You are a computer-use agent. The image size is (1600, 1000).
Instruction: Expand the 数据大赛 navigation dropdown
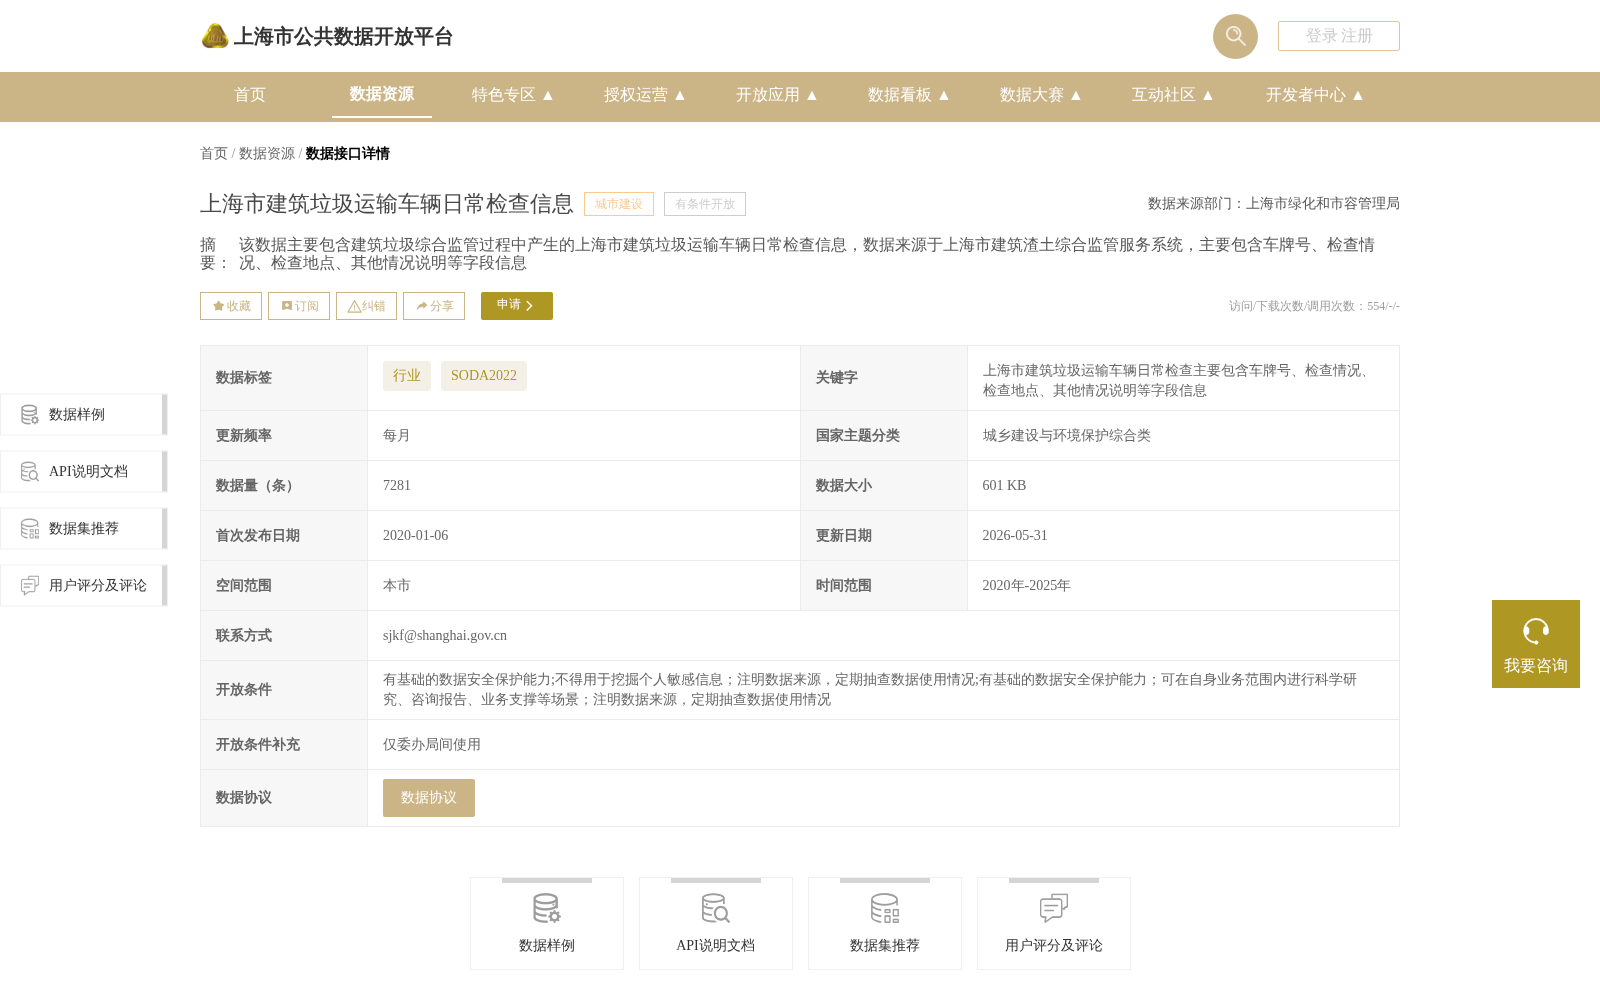pos(1041,95)
